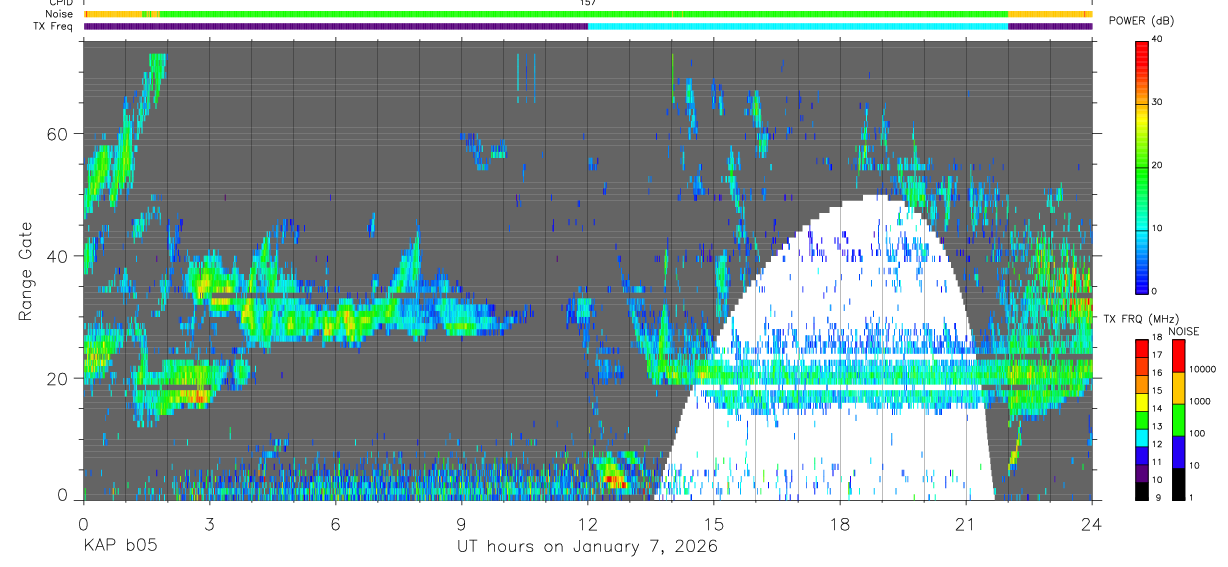
Task: Click the 'POWER (dB)' legend title
Action: (1143, 20)
